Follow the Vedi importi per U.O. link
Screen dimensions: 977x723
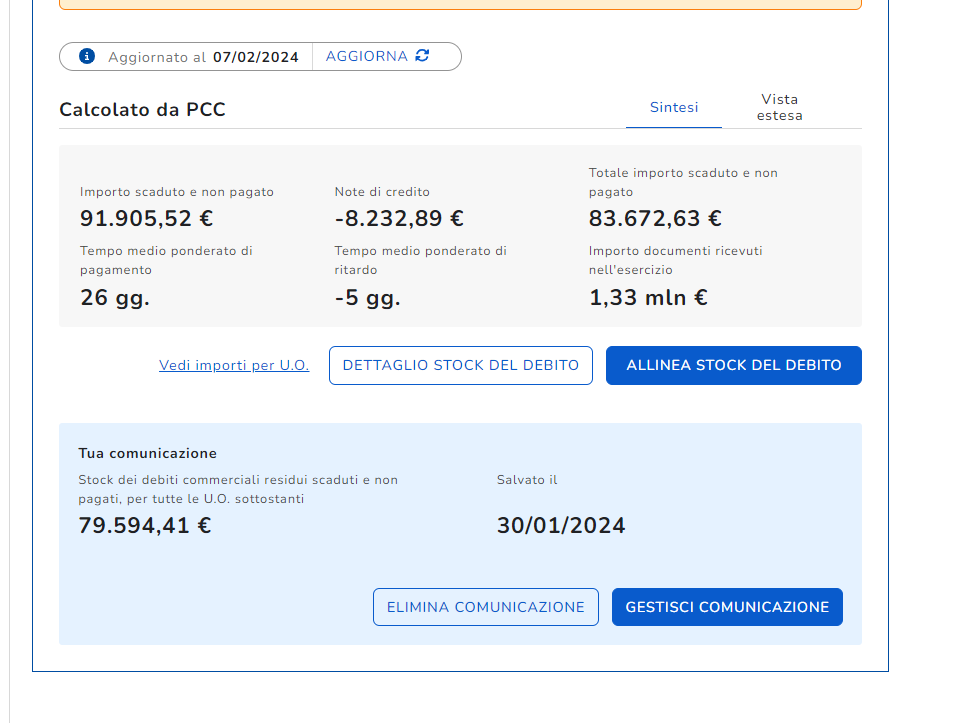click(234, 365)
